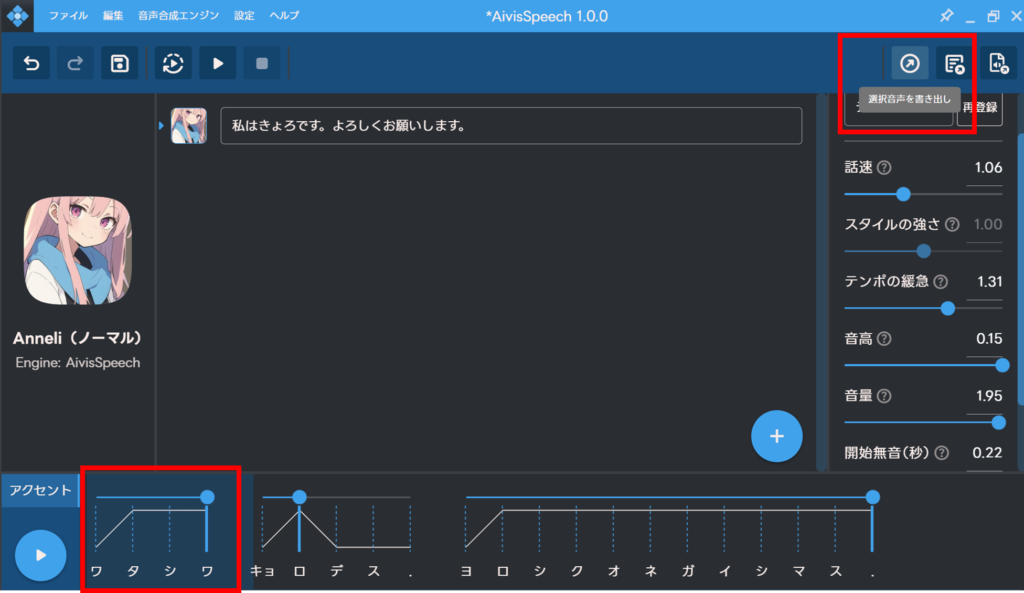1024x593 pixels.
Task: Open the ヘルプ menu
Action: [x=285, y=16]
